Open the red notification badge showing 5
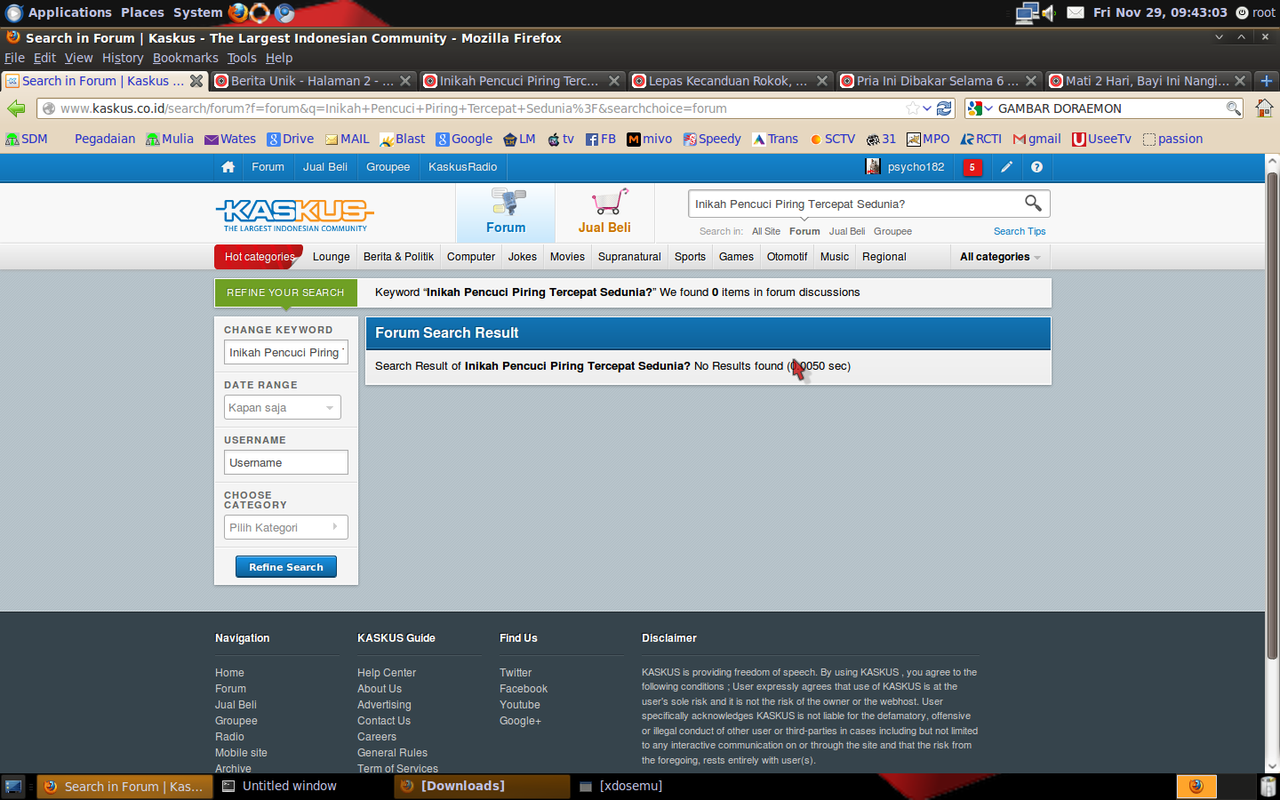 tap(972, 167)
